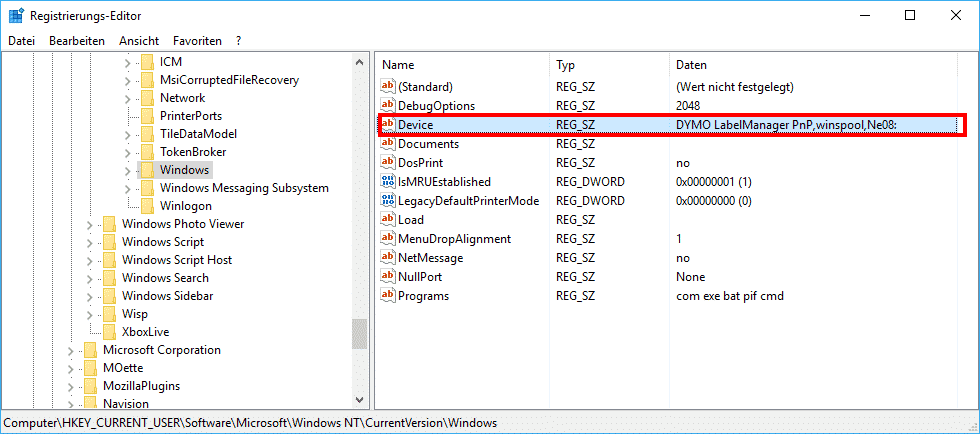
Task: Click the folder icon for MozillaPlugins
Action: click(x=90, y=386)
